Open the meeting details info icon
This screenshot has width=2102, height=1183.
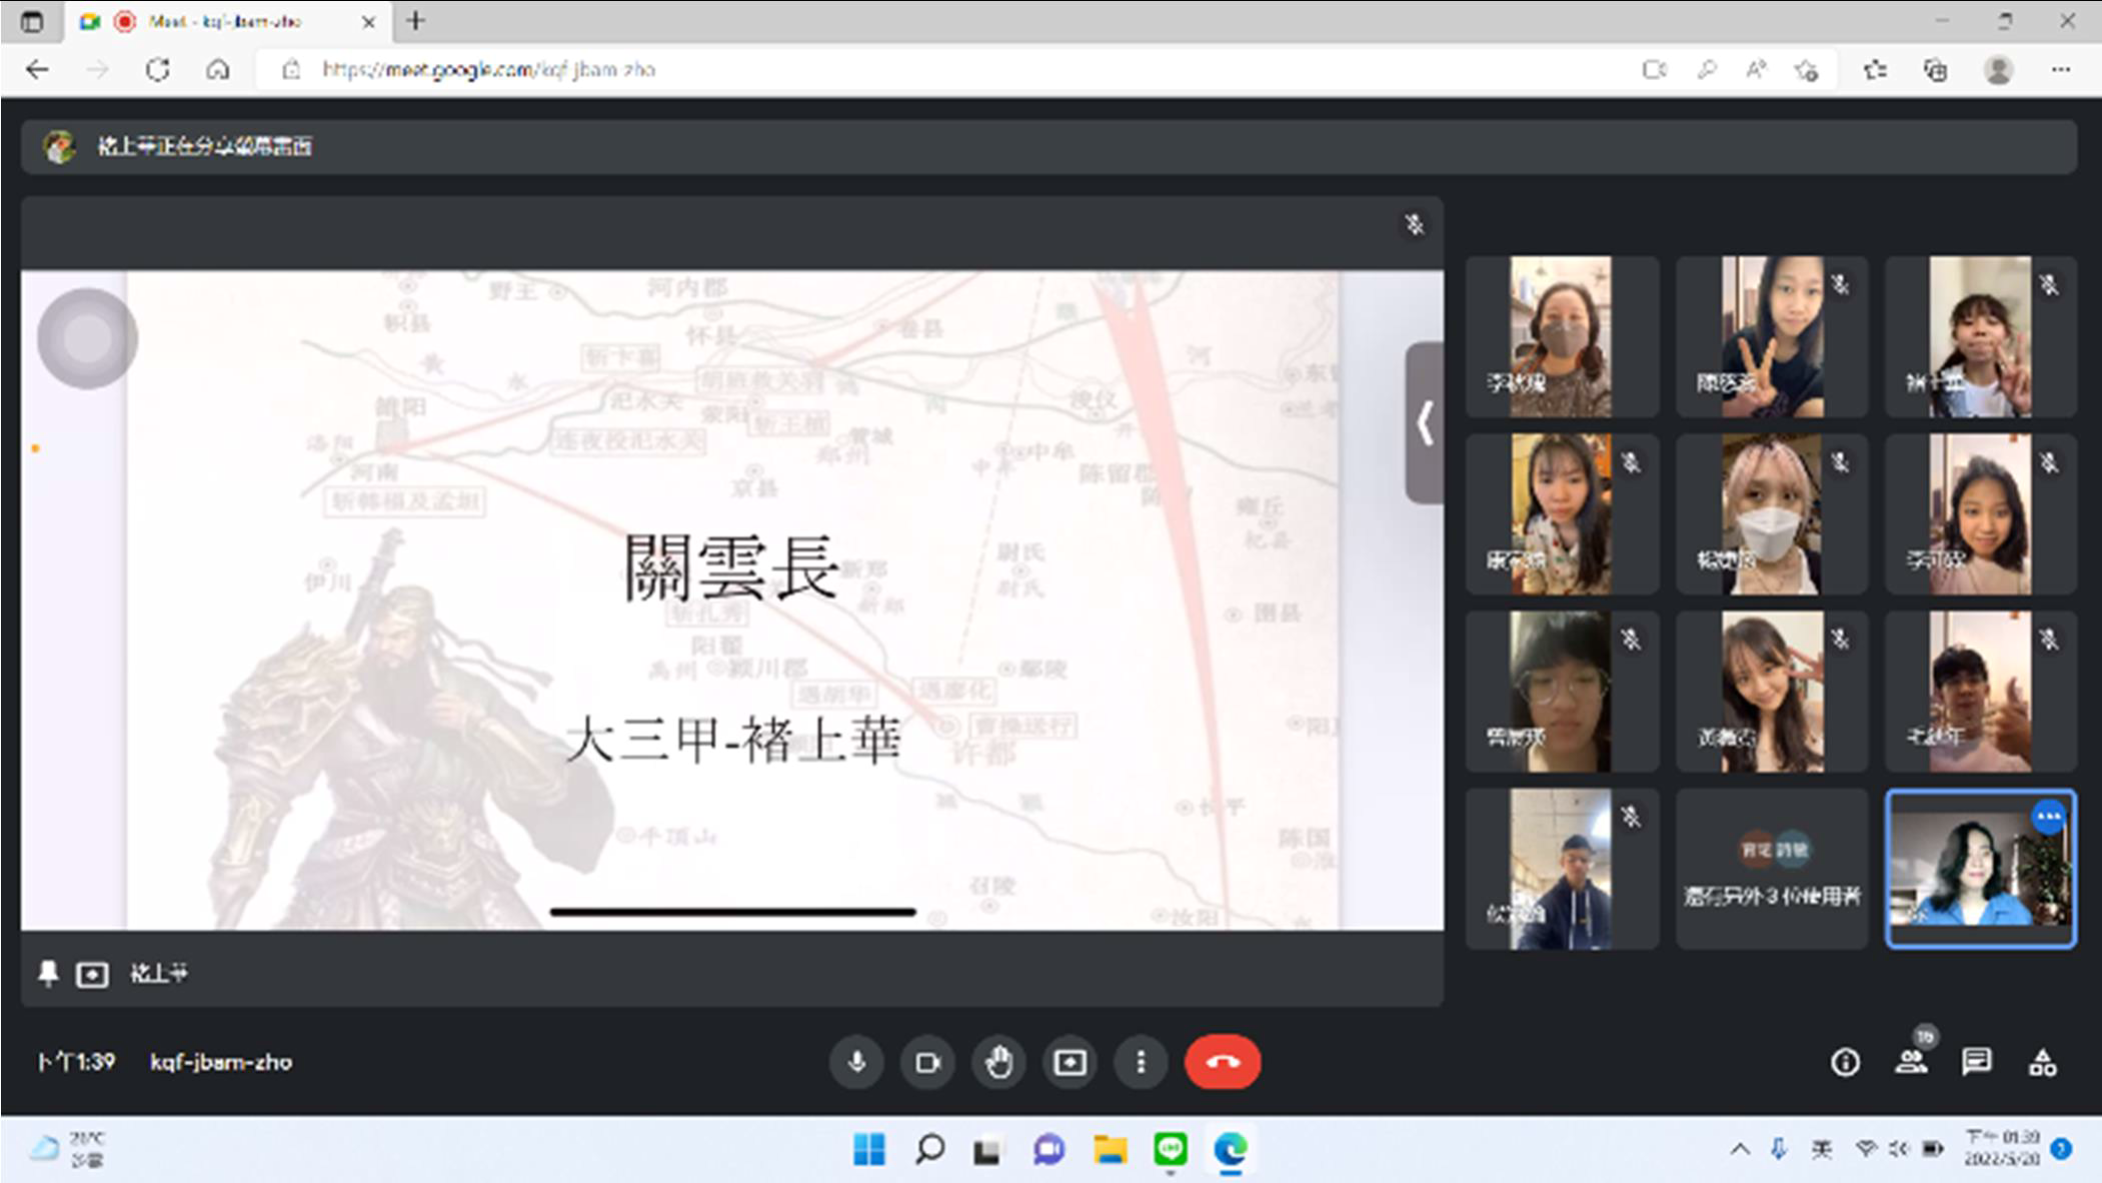[x=1845, y=1062]
